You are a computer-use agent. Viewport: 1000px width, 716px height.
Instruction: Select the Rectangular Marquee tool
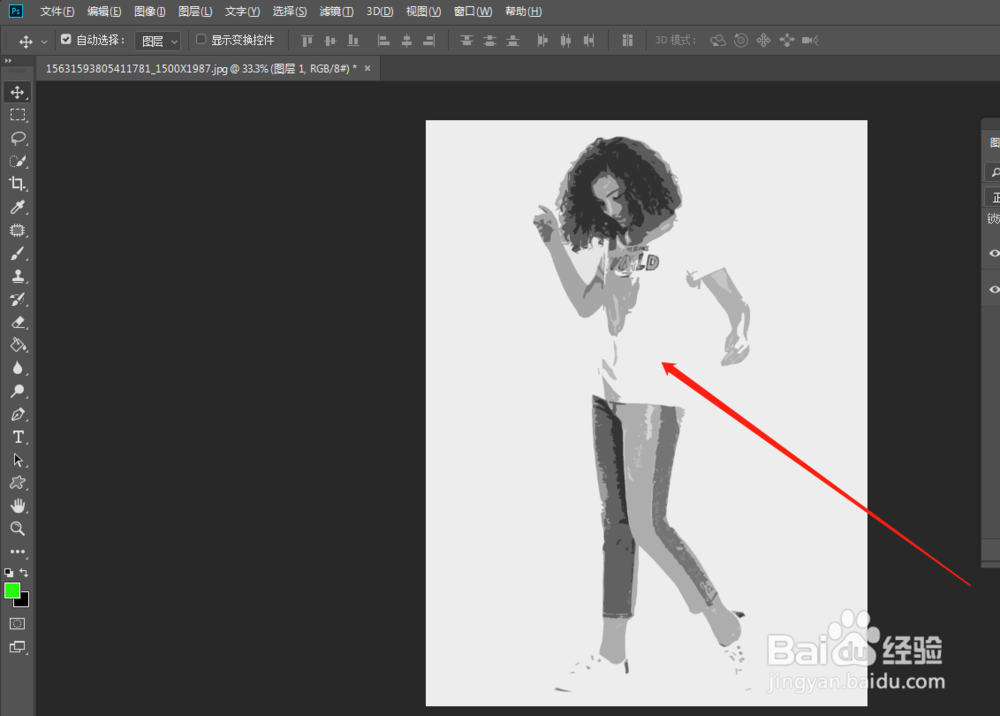point(17,115)
